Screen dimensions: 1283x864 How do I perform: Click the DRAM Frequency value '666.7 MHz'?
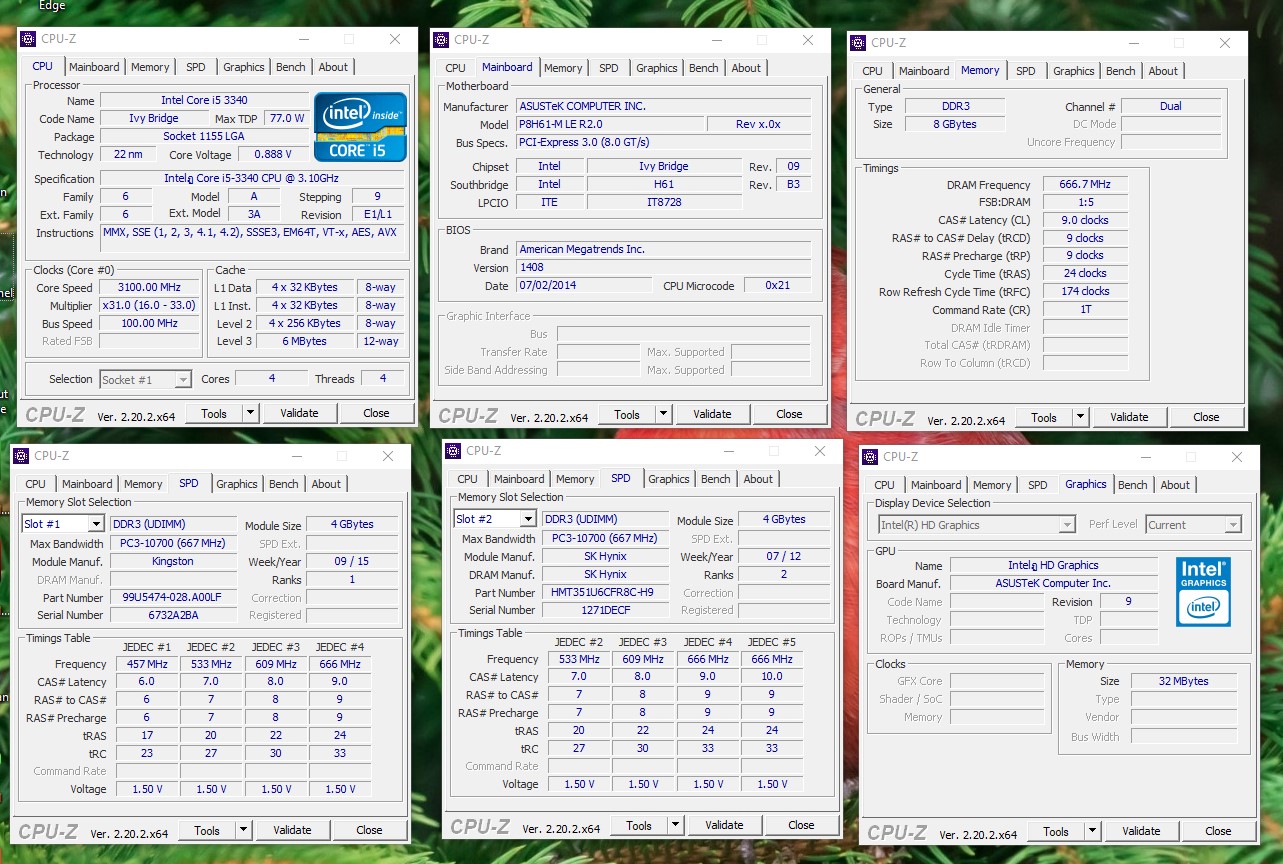coord(1085,185)
